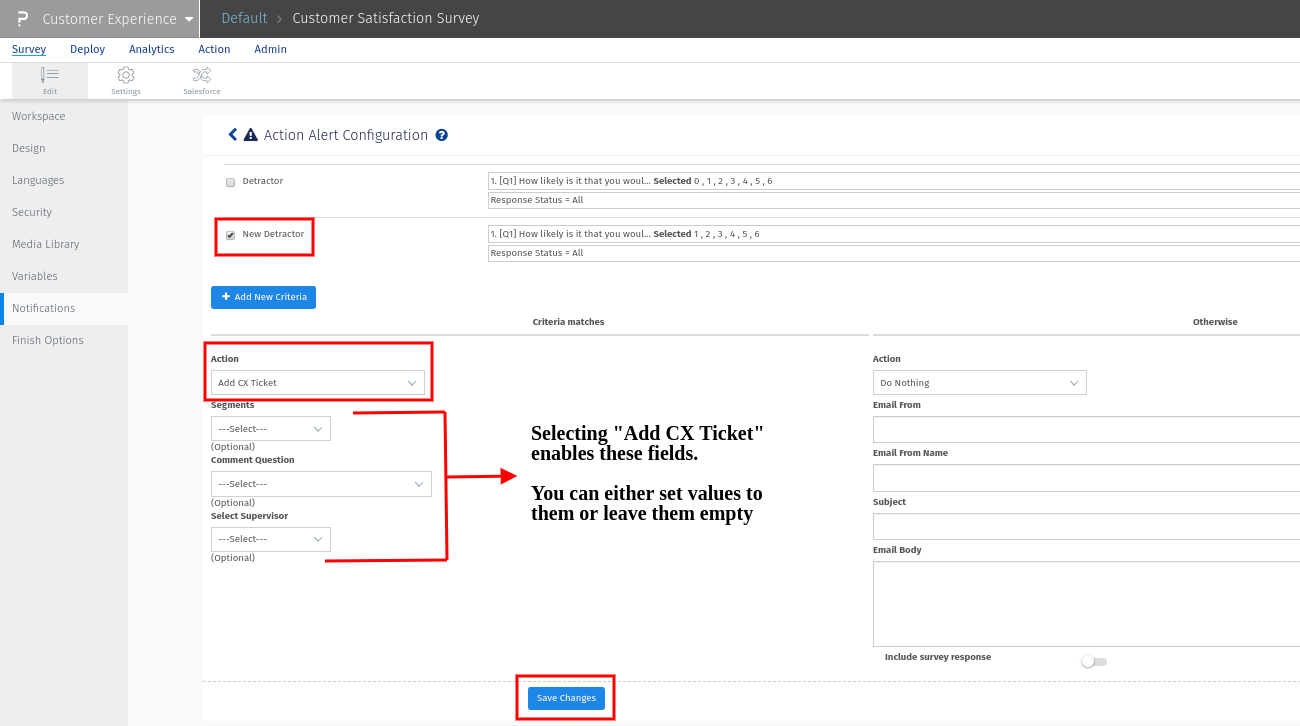Open the Salesforce integration icon

201,75
